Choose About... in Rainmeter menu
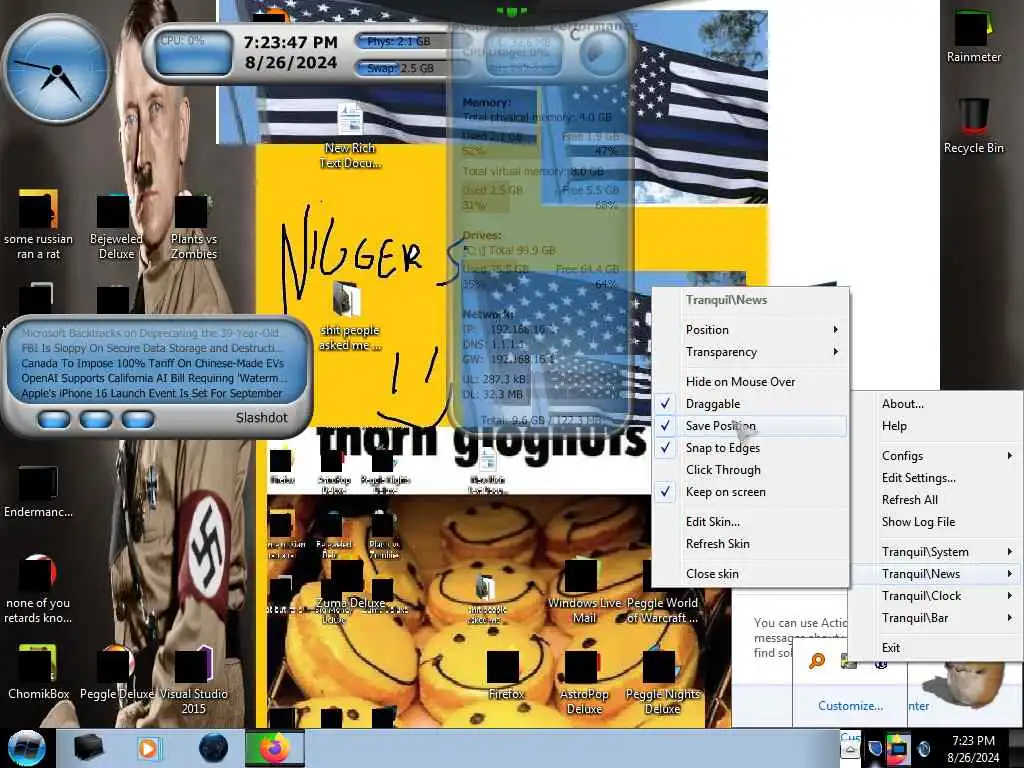 click(x=937, y=404)
